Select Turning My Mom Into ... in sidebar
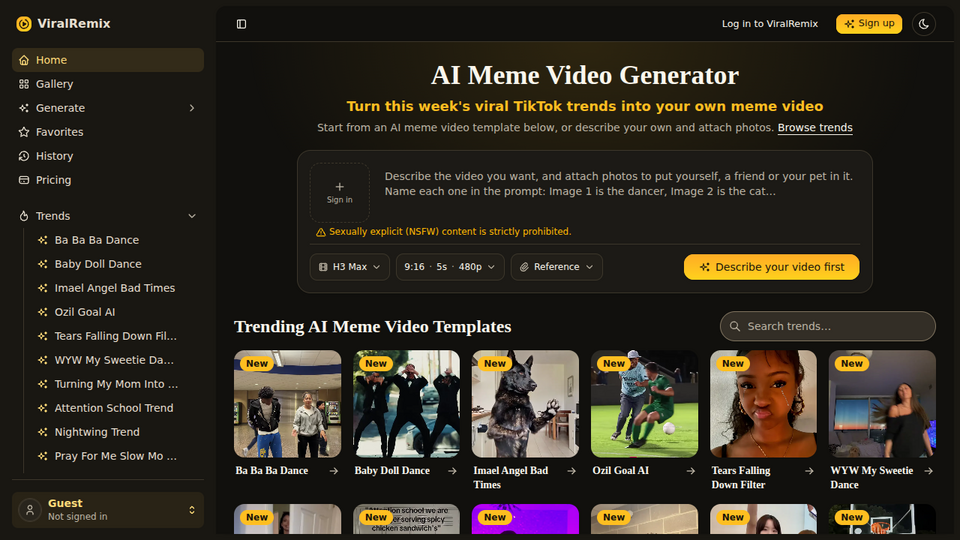 [118, 384]
